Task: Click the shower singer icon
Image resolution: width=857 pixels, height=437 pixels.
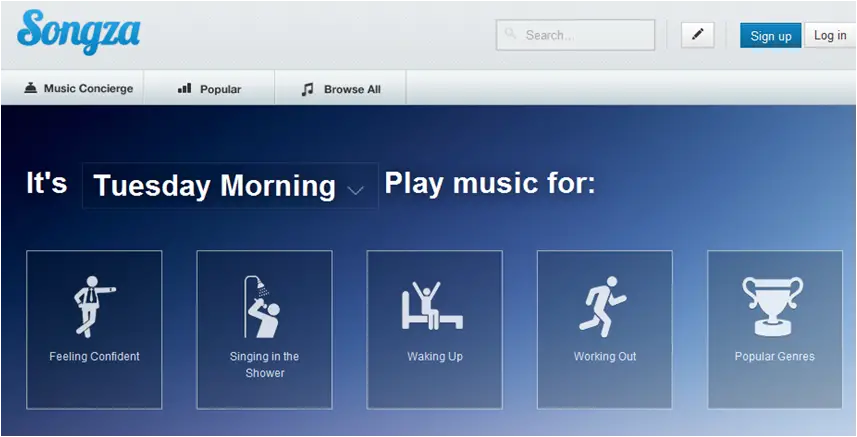Action: click(x=262, y=306)
